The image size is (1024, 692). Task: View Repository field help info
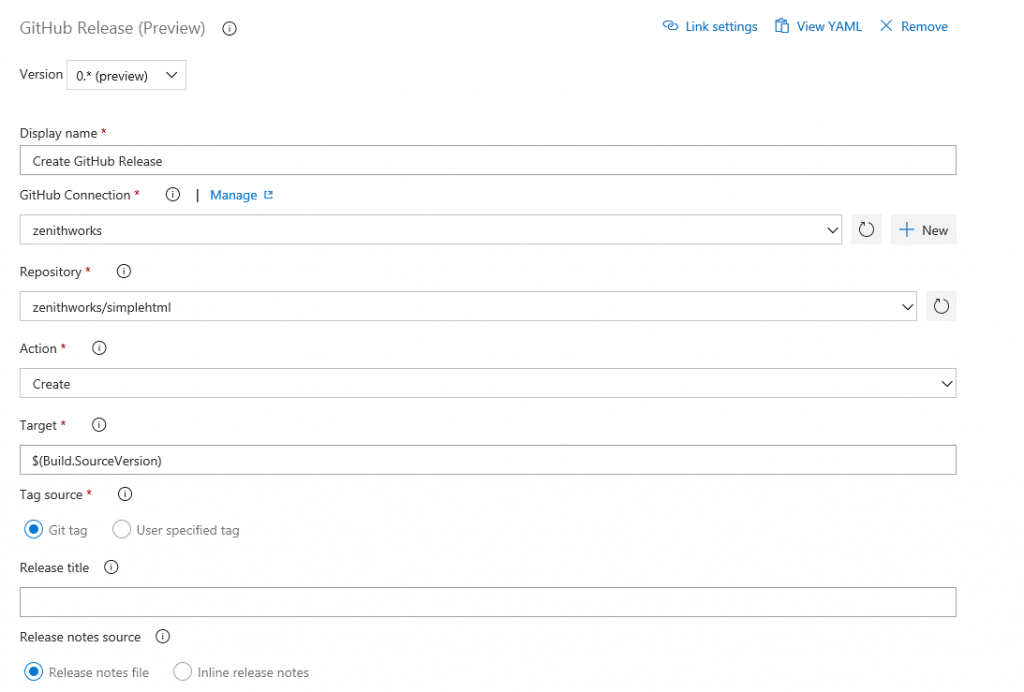pyautogui.click(x=123, y=271)
